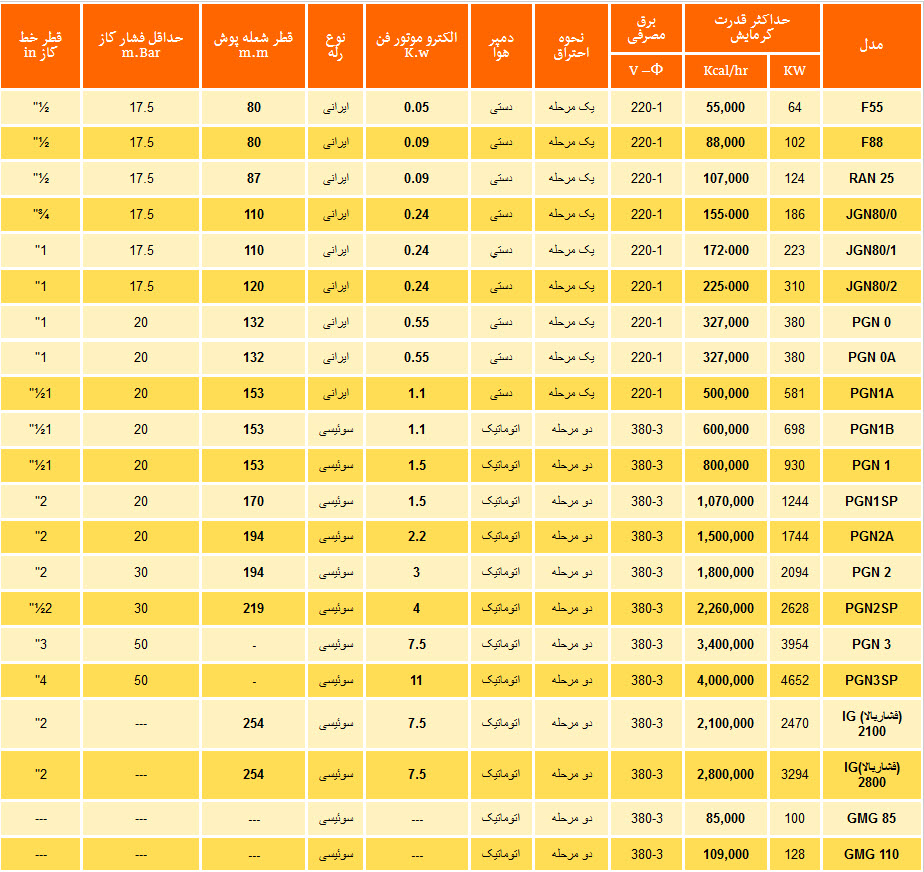Select the حداقل فشار گاز m.Bar header

coord(141,46)
